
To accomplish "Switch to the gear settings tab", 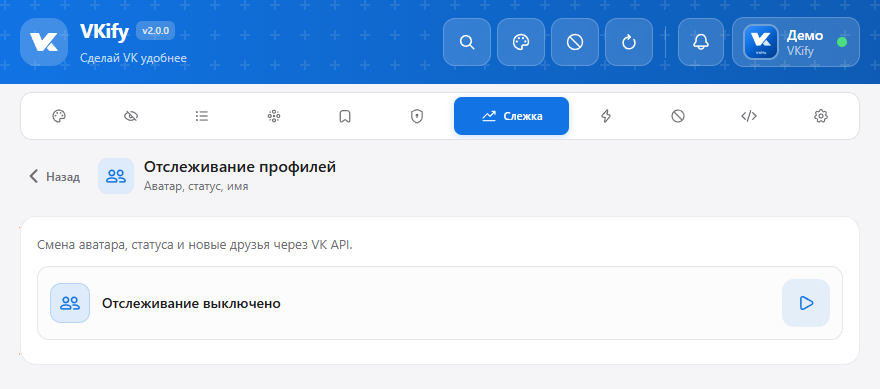I will click(821, 116).
